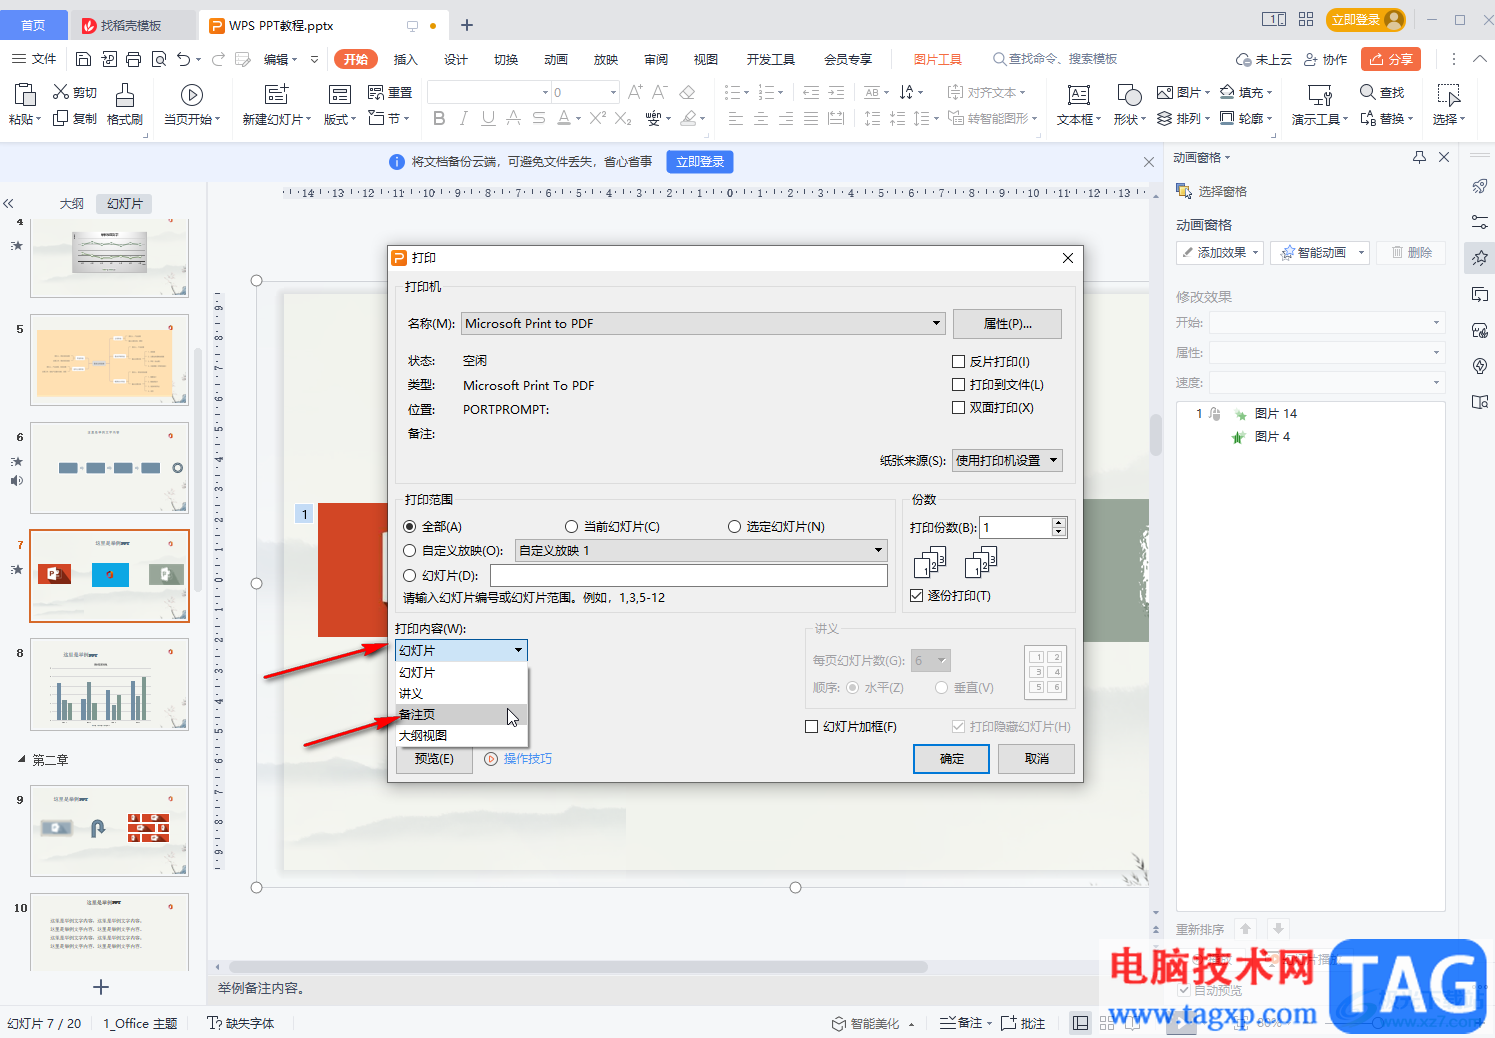Select the Picture 14 animation item

click(1275, 413)
